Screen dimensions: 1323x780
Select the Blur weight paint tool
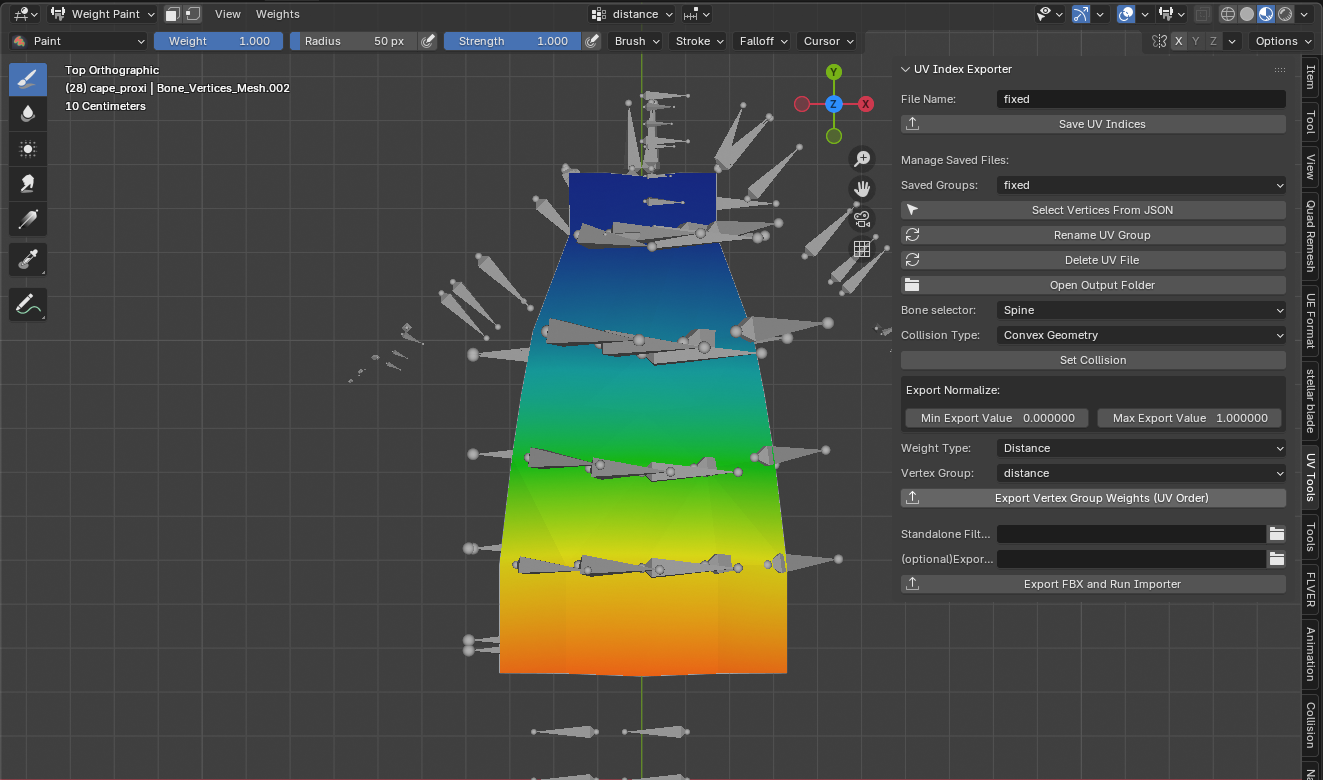[28, 113]
